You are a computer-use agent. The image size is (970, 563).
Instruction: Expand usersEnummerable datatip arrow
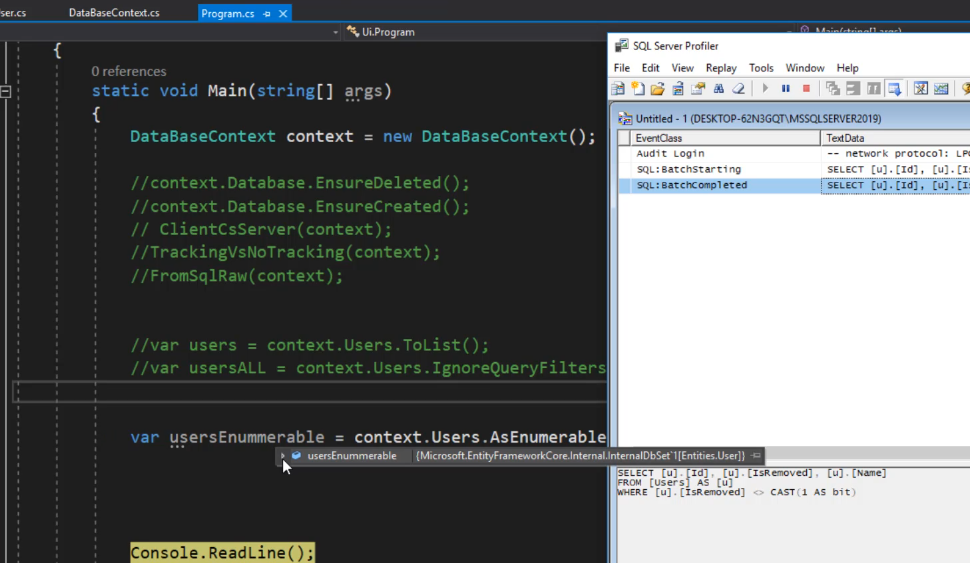click(283, 455)
